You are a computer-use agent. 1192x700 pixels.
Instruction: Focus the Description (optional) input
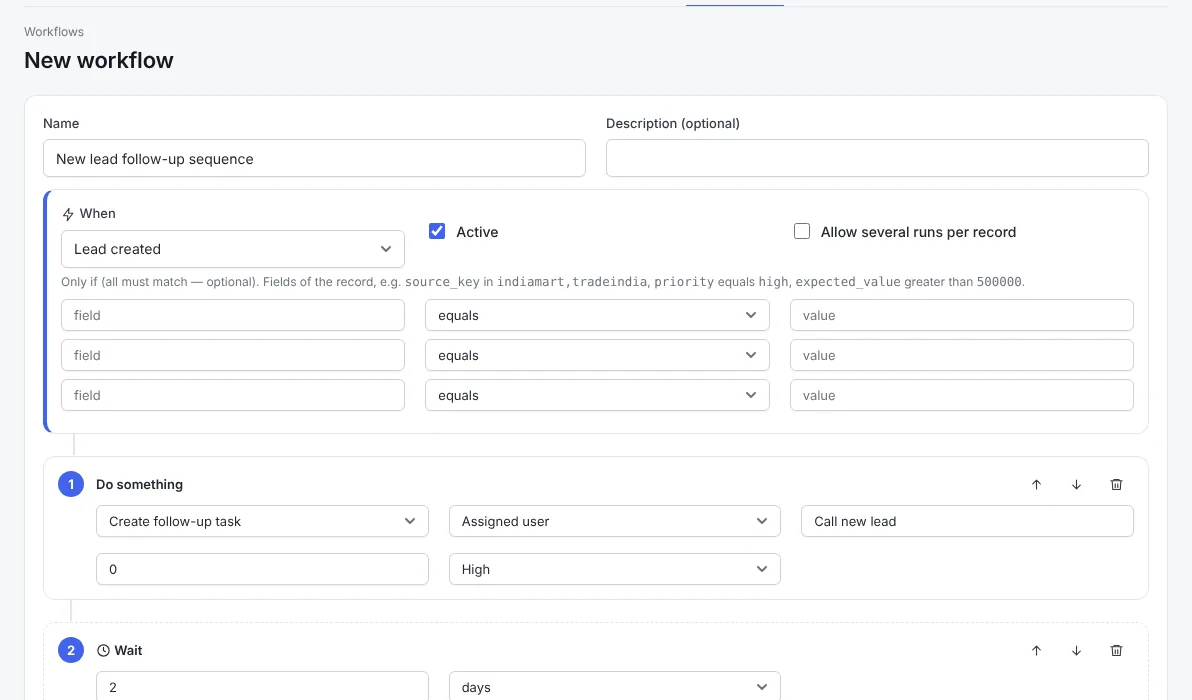point(877,158)
